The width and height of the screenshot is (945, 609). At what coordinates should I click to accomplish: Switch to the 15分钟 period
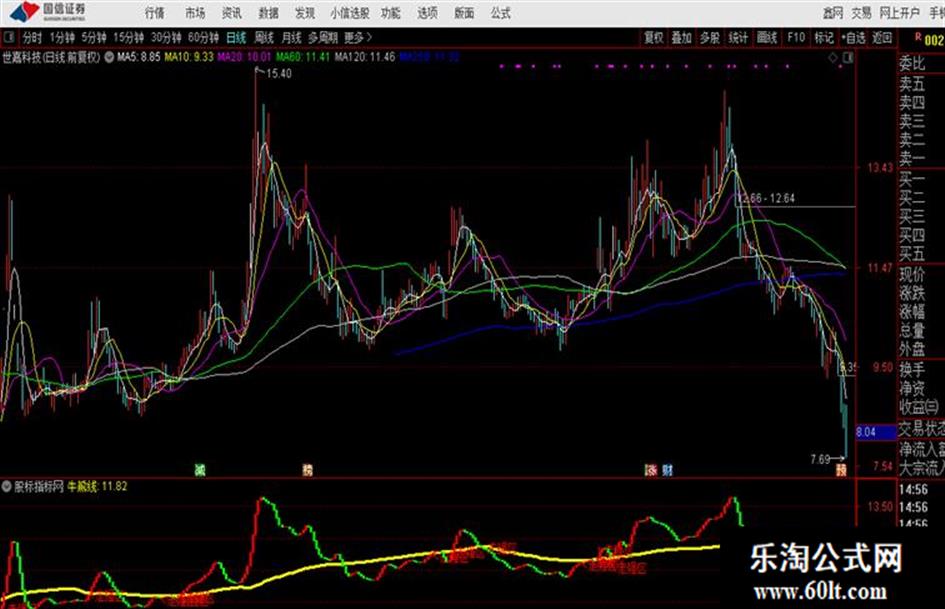pyautogui.click(x=129, y=37)
